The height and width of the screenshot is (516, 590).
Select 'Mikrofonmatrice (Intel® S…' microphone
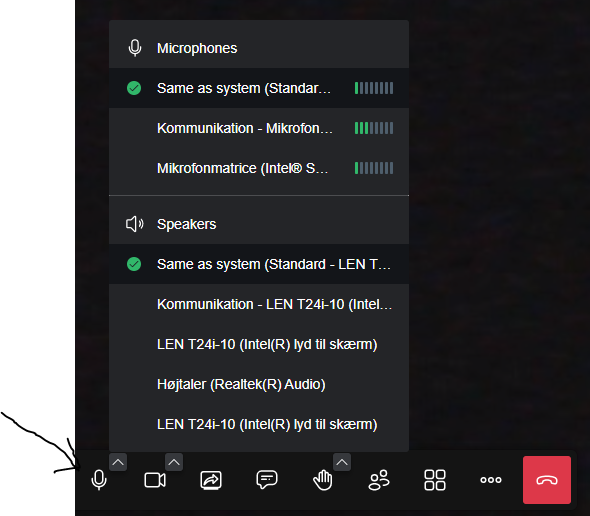coord(259,168)
